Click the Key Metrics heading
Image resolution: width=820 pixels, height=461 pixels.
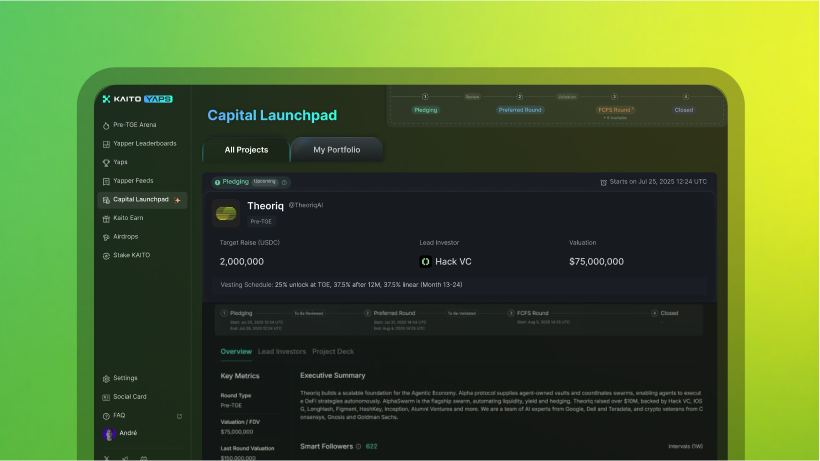240,376
